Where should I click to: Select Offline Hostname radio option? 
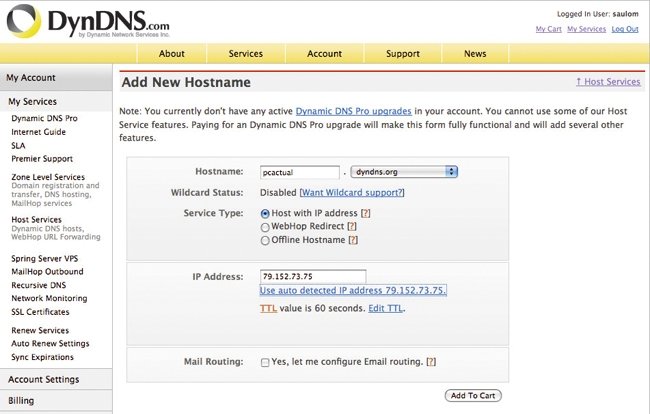click(x=265, y=240)
